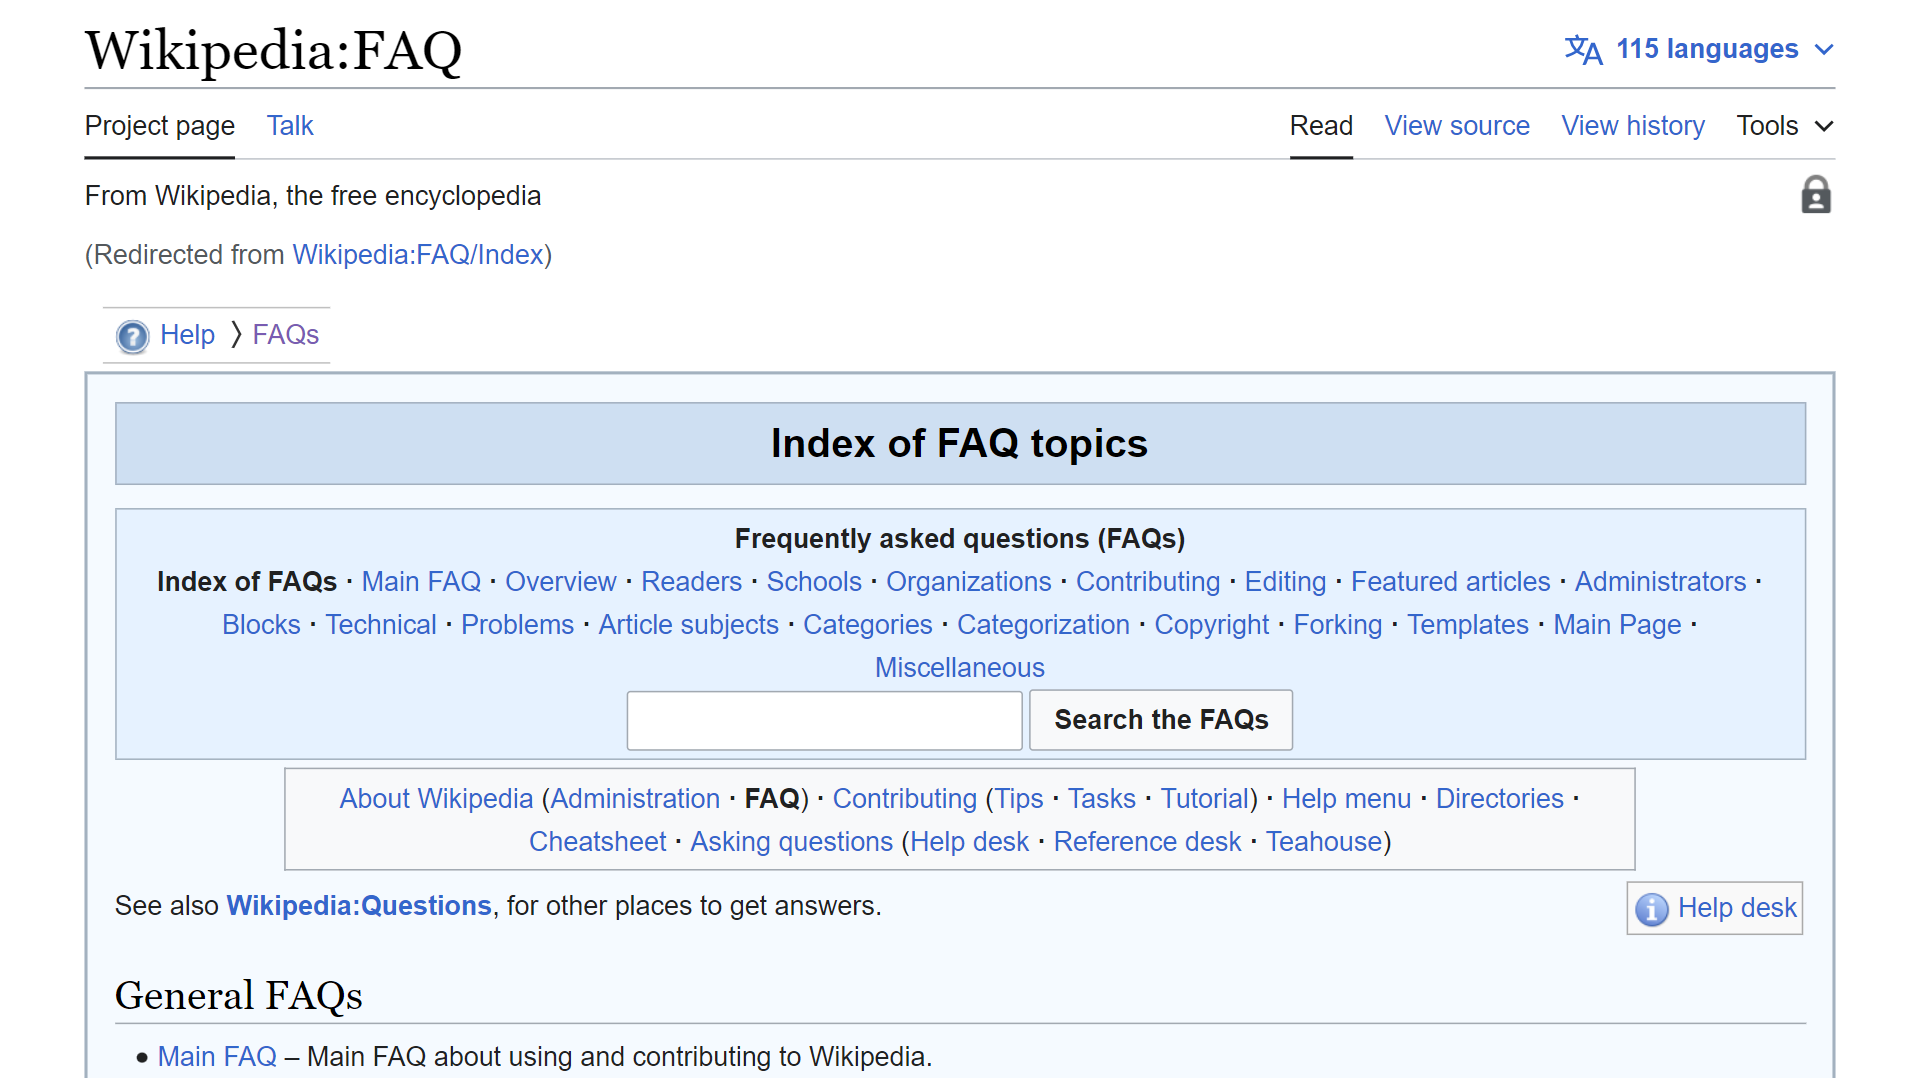Viewport: 1920px width, 1078px height.
Task: Open the Cheatsheet link
Action: (x=597, y=842)
